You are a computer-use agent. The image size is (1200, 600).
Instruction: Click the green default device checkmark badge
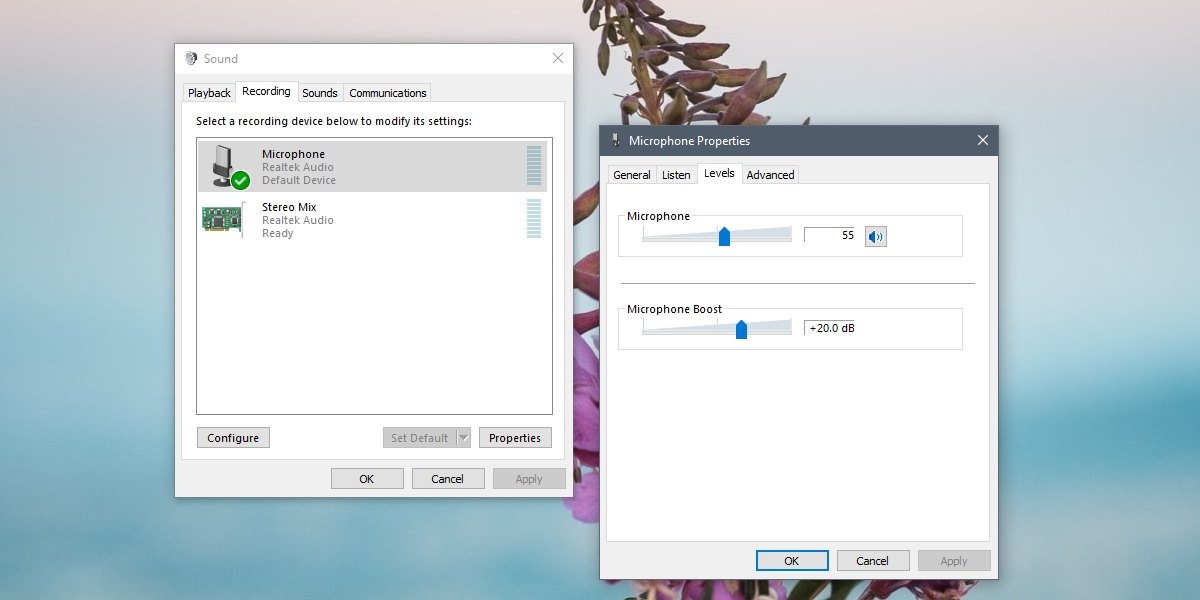point(240,181)
